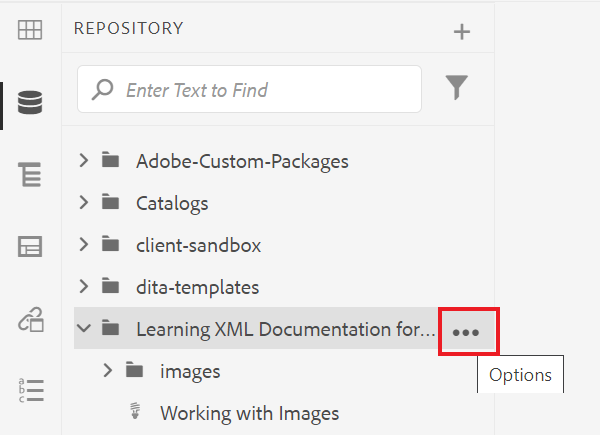Screen dimensions: 600x435
Task: Open the filter funnel icon
Action: click(x=457, y=89)
